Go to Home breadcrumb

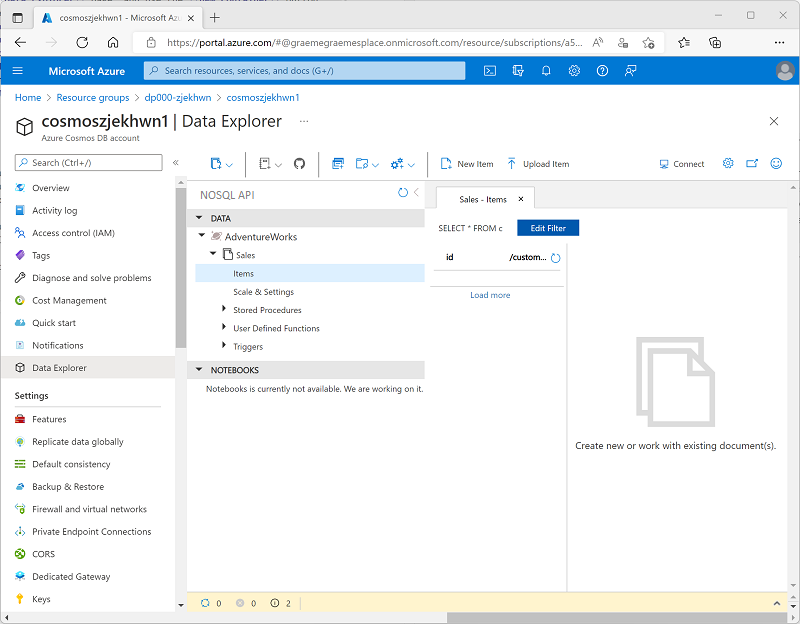click(x=28, y=97)
